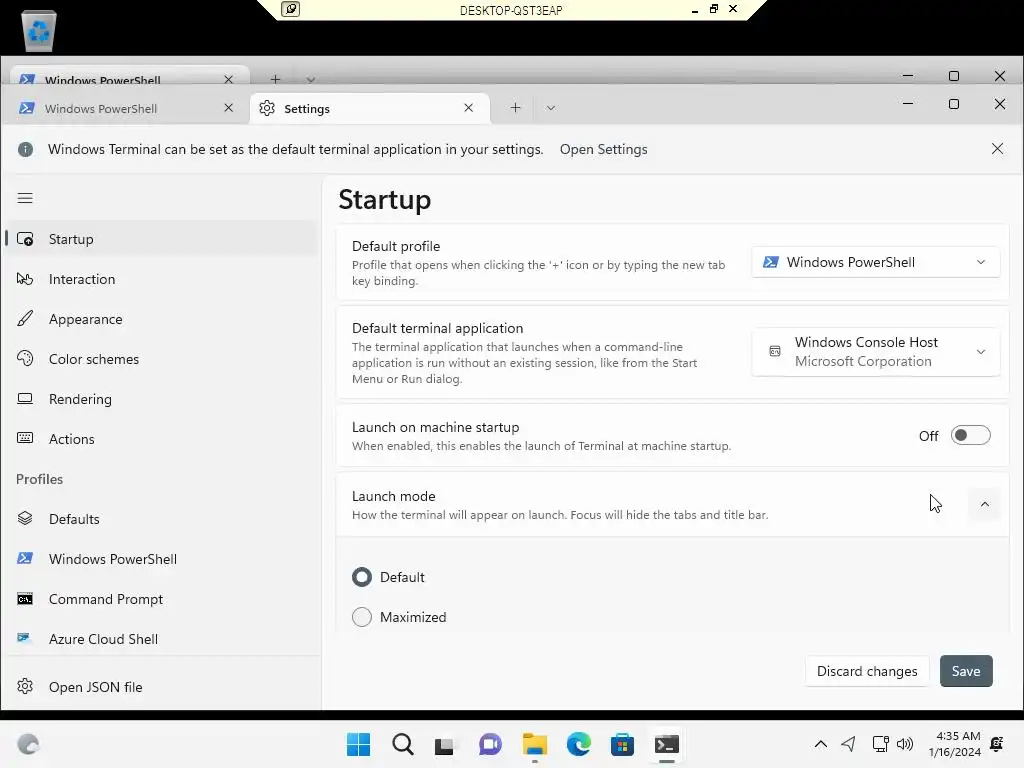Open the Actions settings page
1024x768 pixels.
tap(161, 439)
